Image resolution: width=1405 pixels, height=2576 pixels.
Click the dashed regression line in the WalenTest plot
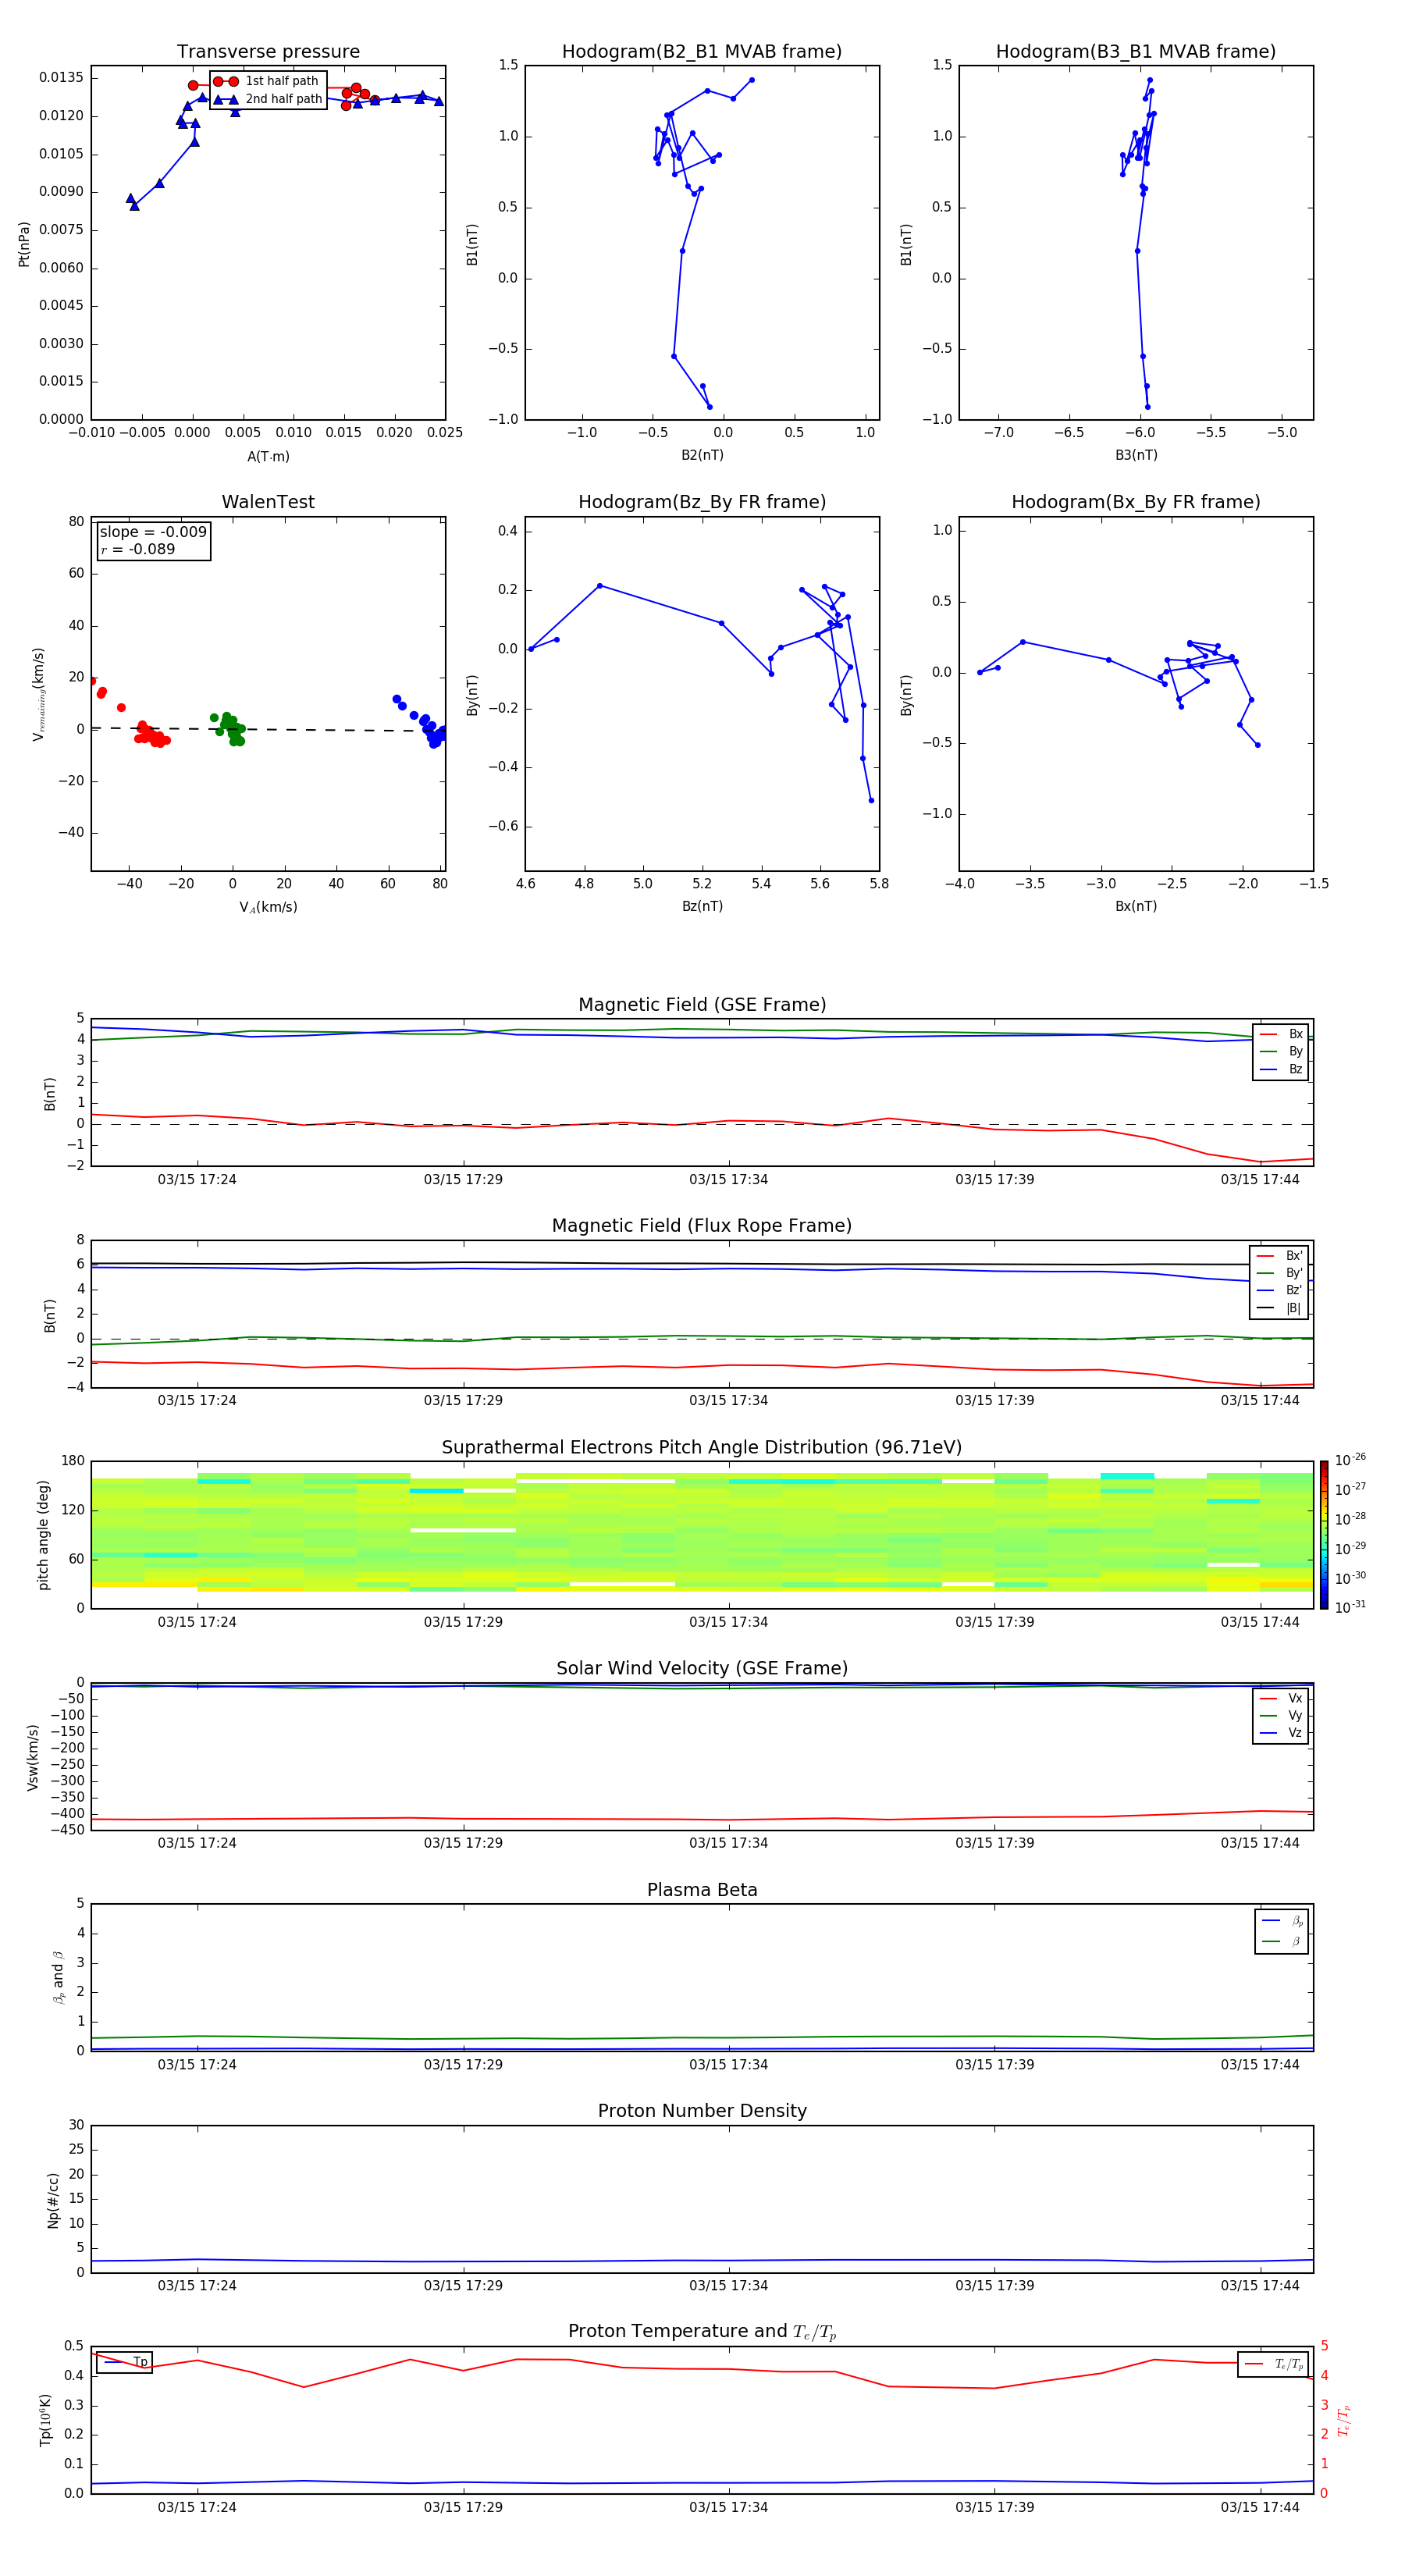coord(268,729)
